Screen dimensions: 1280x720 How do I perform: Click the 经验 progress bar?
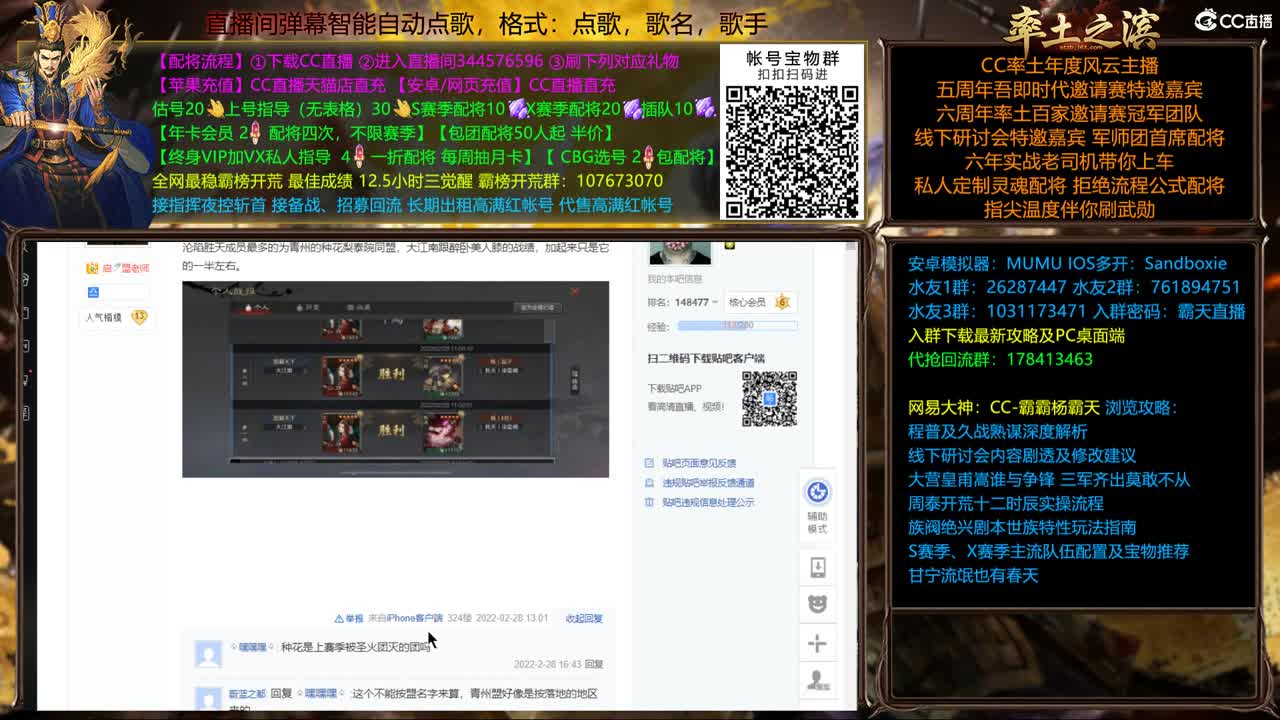[x=737, y=326]
